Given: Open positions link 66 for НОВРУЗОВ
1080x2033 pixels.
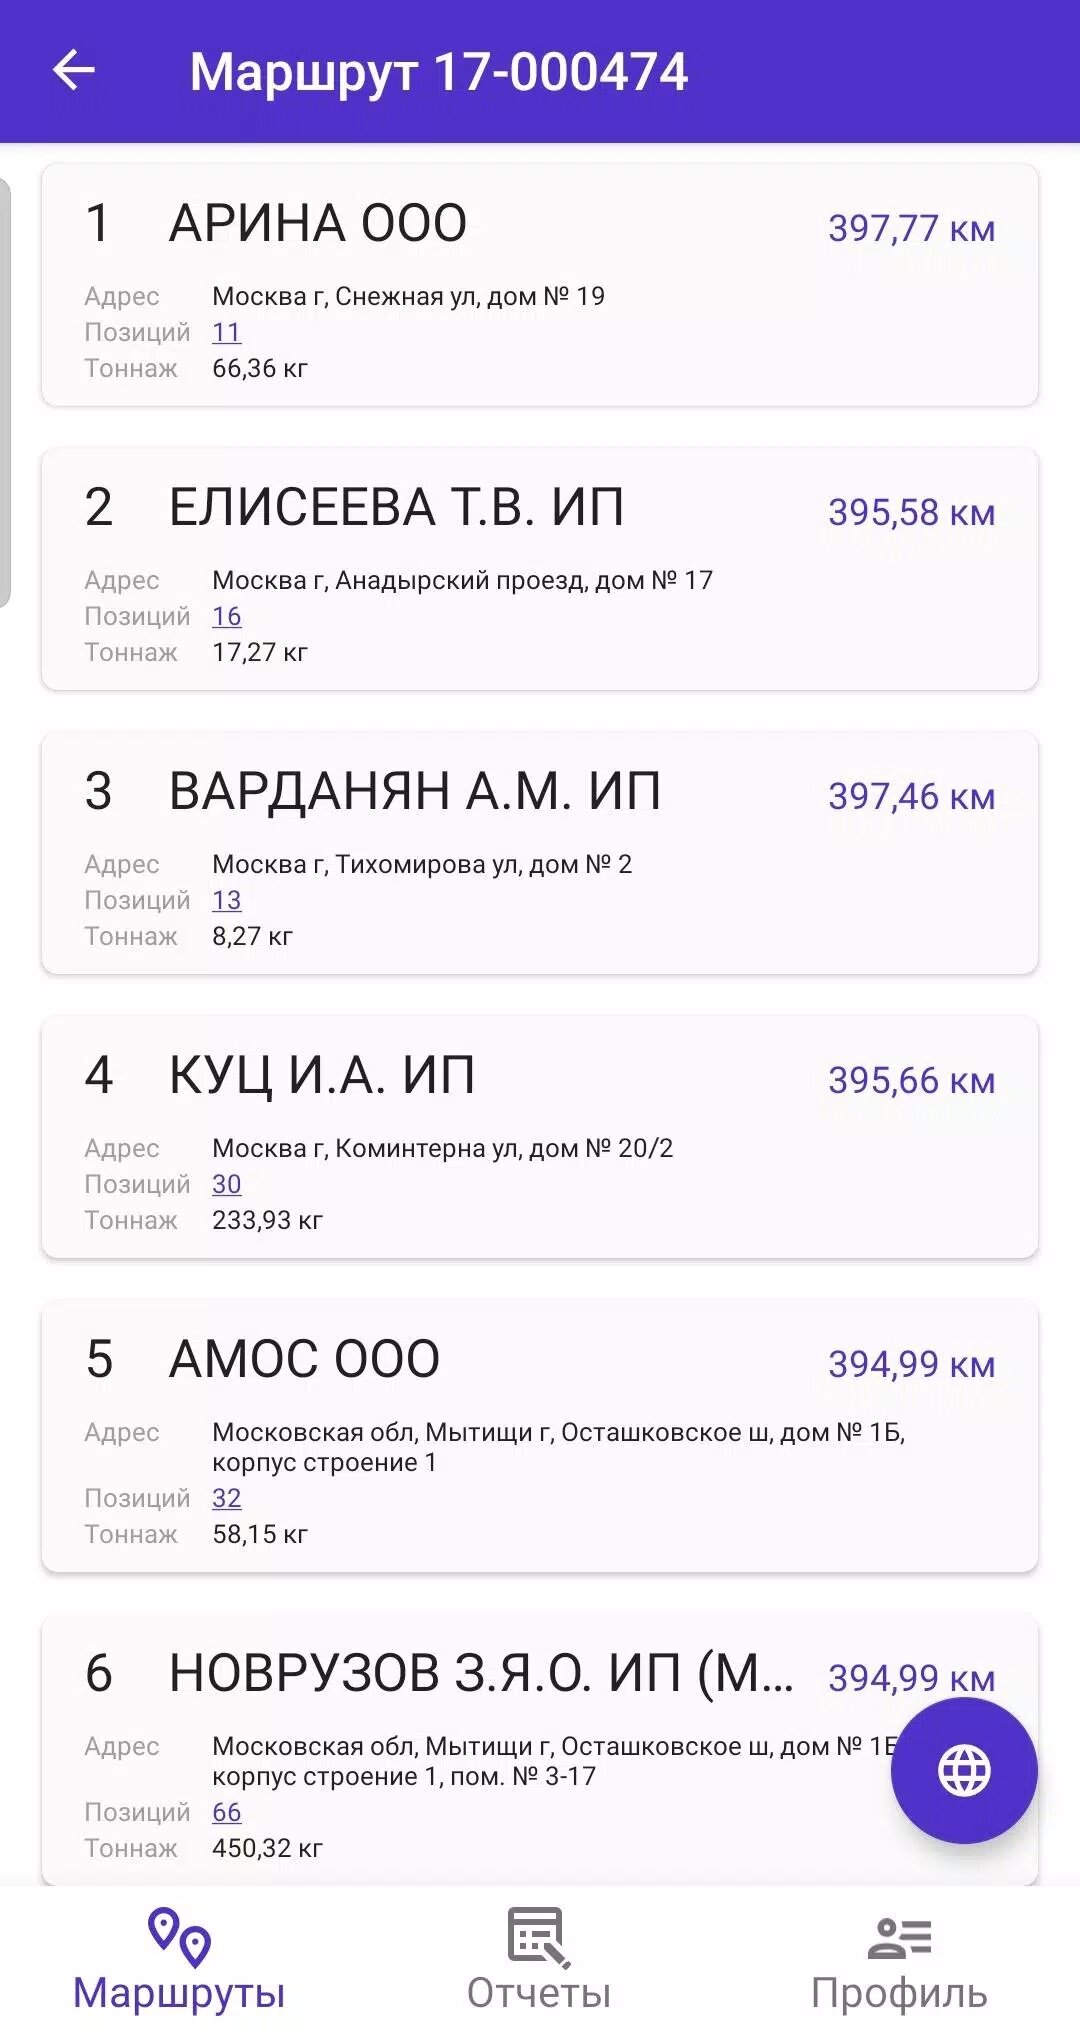Looking at the screenshot, I should pos(227,1812).
